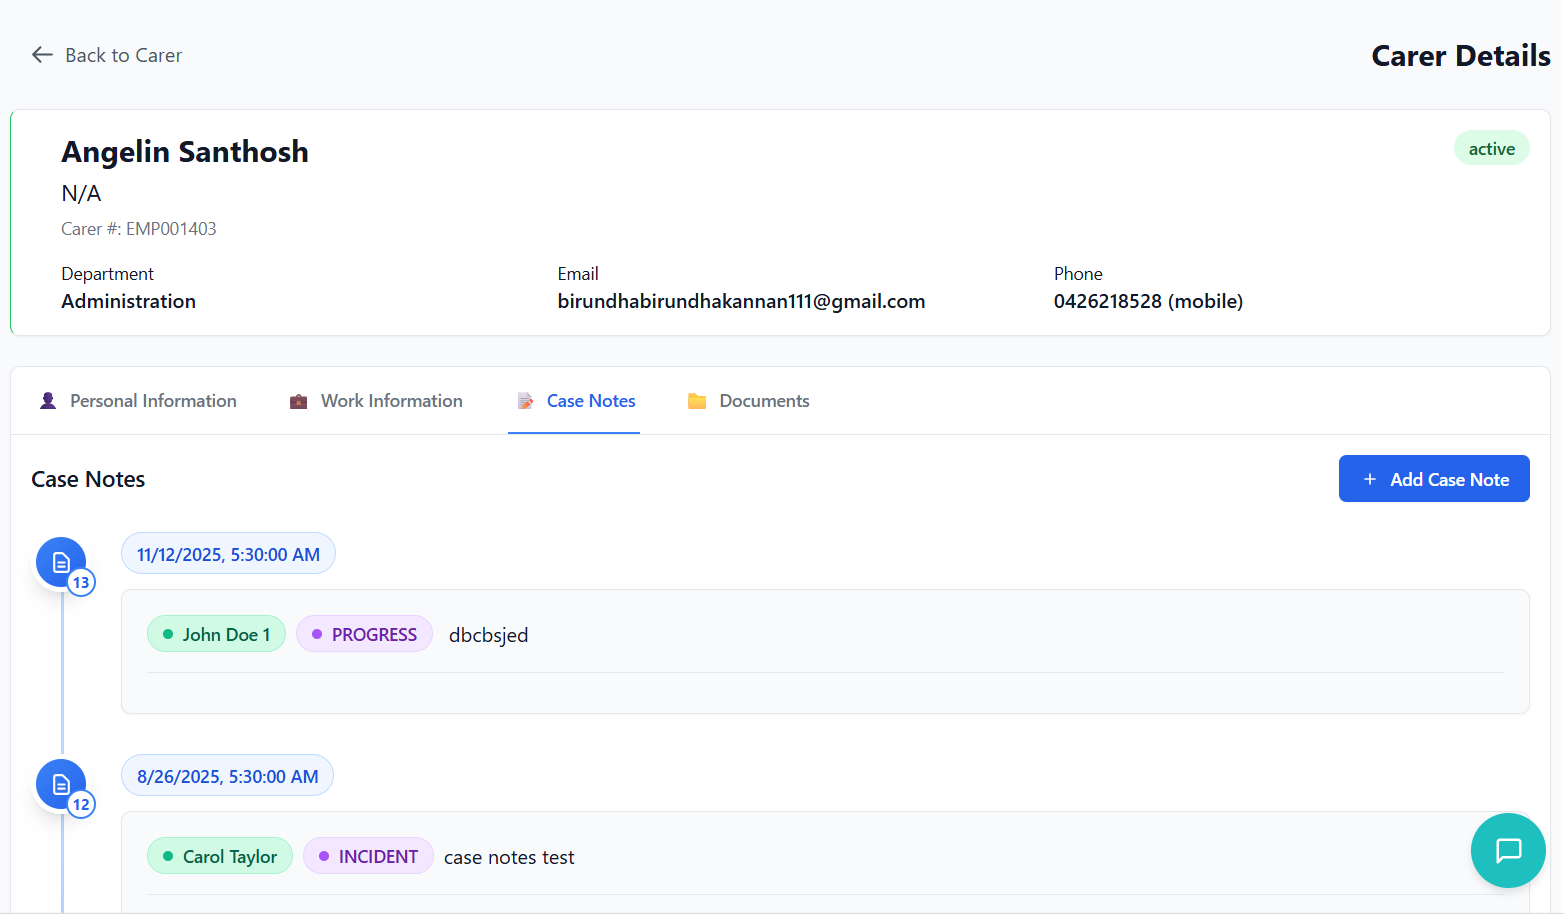Click the Carol Taylor tag
The height and width of the screenshot is (914, 1564).
pos(220,856)
